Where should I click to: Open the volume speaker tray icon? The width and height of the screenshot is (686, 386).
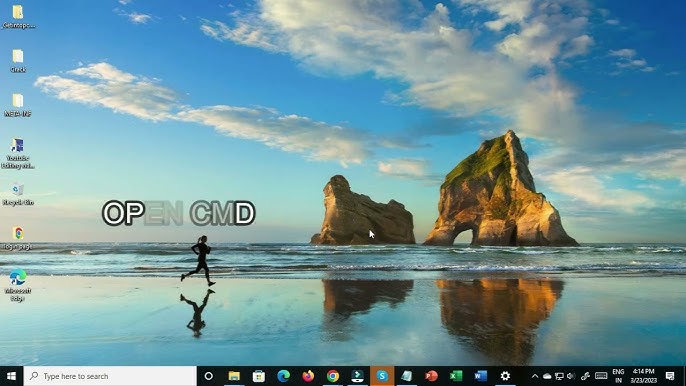click(571, 376)
